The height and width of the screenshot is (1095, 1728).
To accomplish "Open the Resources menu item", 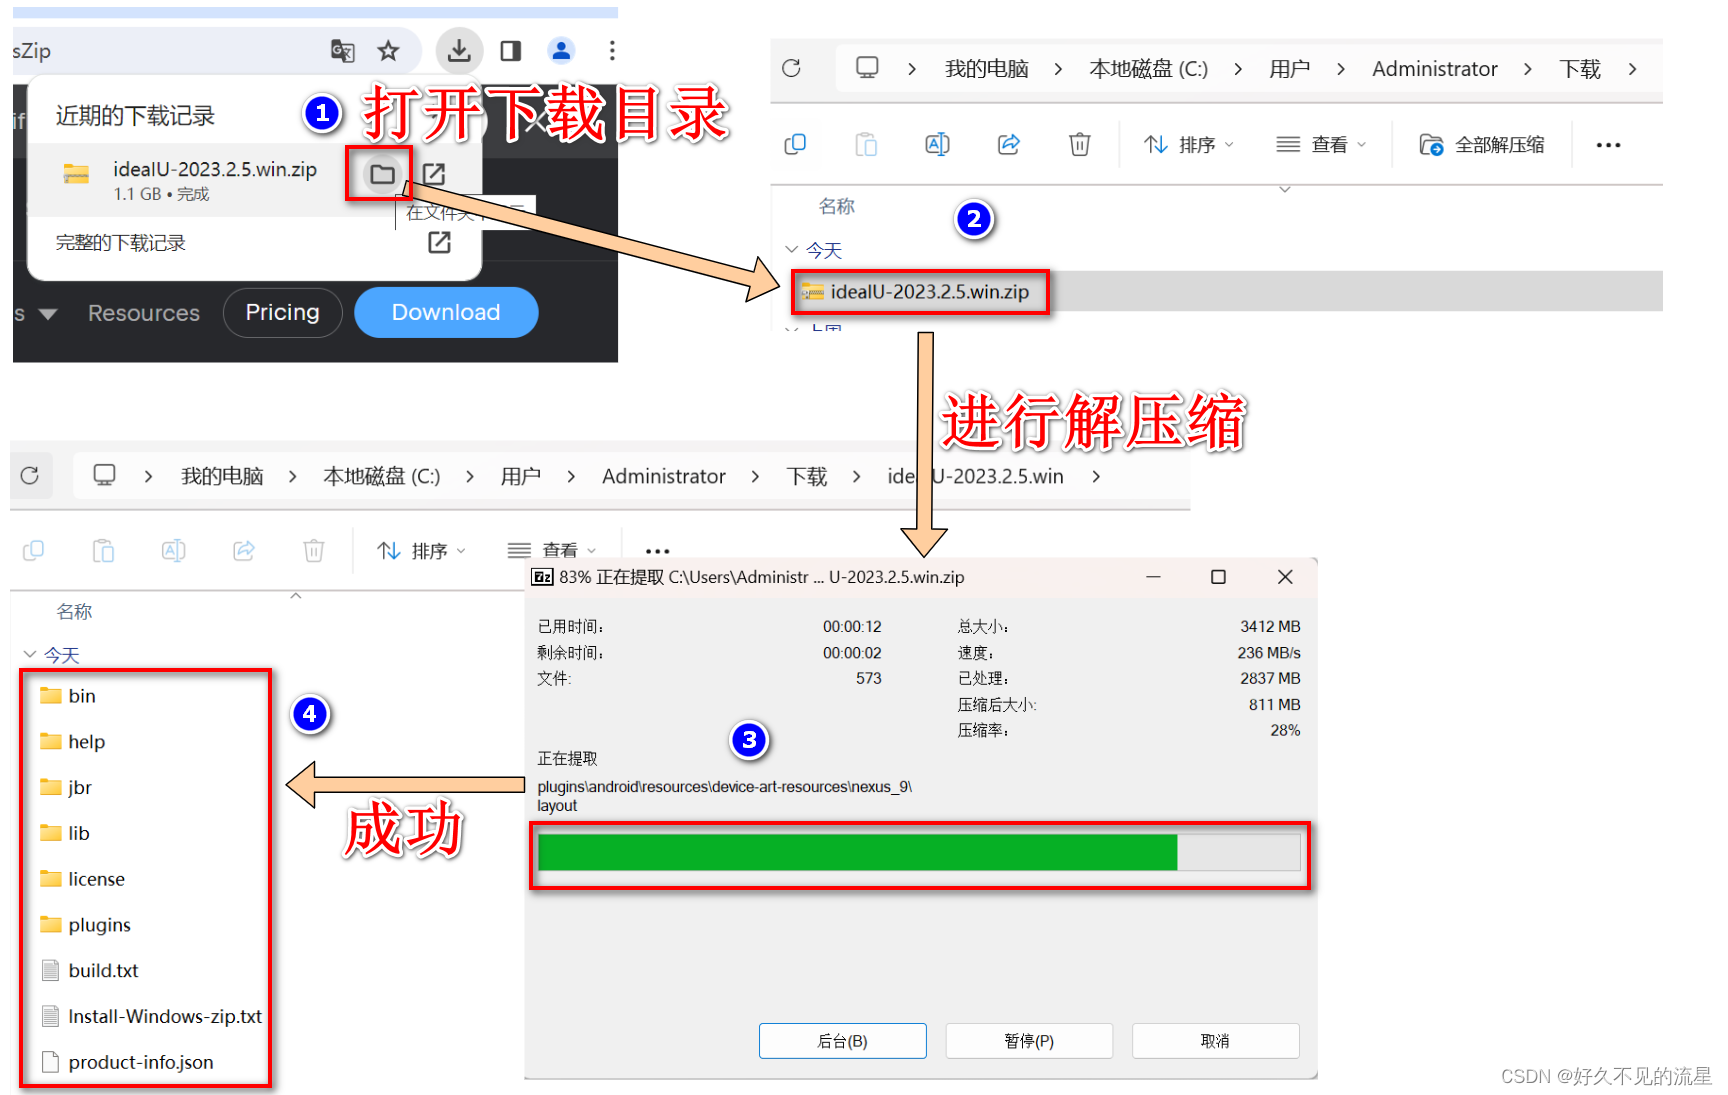I will [x=144, y=314].
